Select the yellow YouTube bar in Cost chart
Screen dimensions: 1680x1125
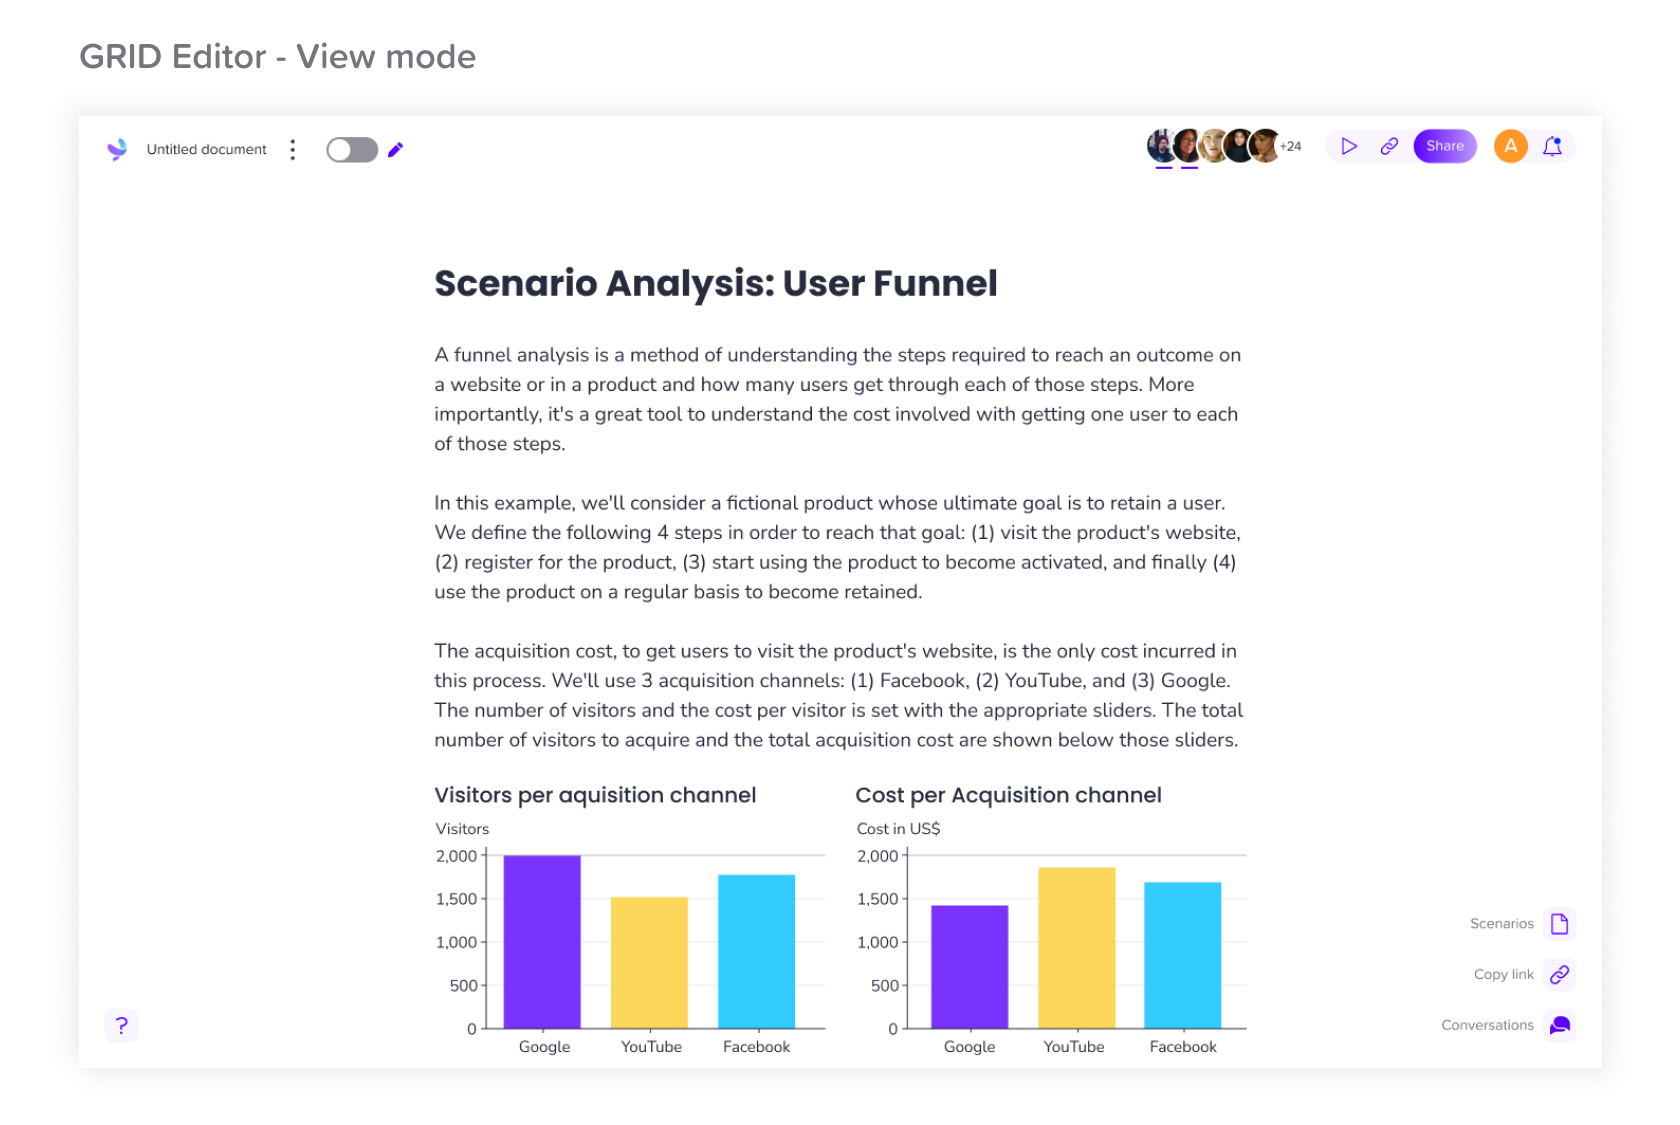point(1077,948)
